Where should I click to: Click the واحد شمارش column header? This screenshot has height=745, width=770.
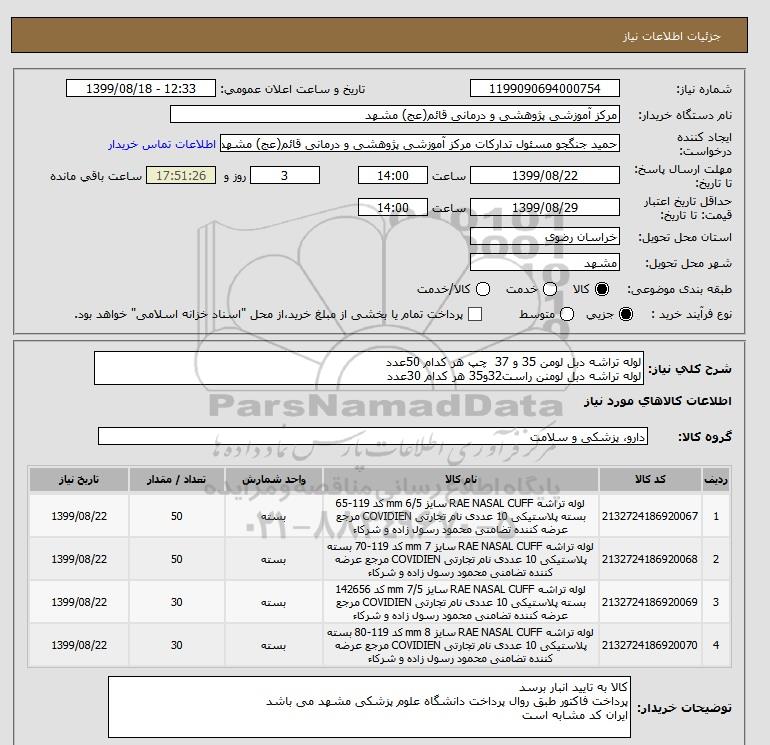(x=274, y=479)
